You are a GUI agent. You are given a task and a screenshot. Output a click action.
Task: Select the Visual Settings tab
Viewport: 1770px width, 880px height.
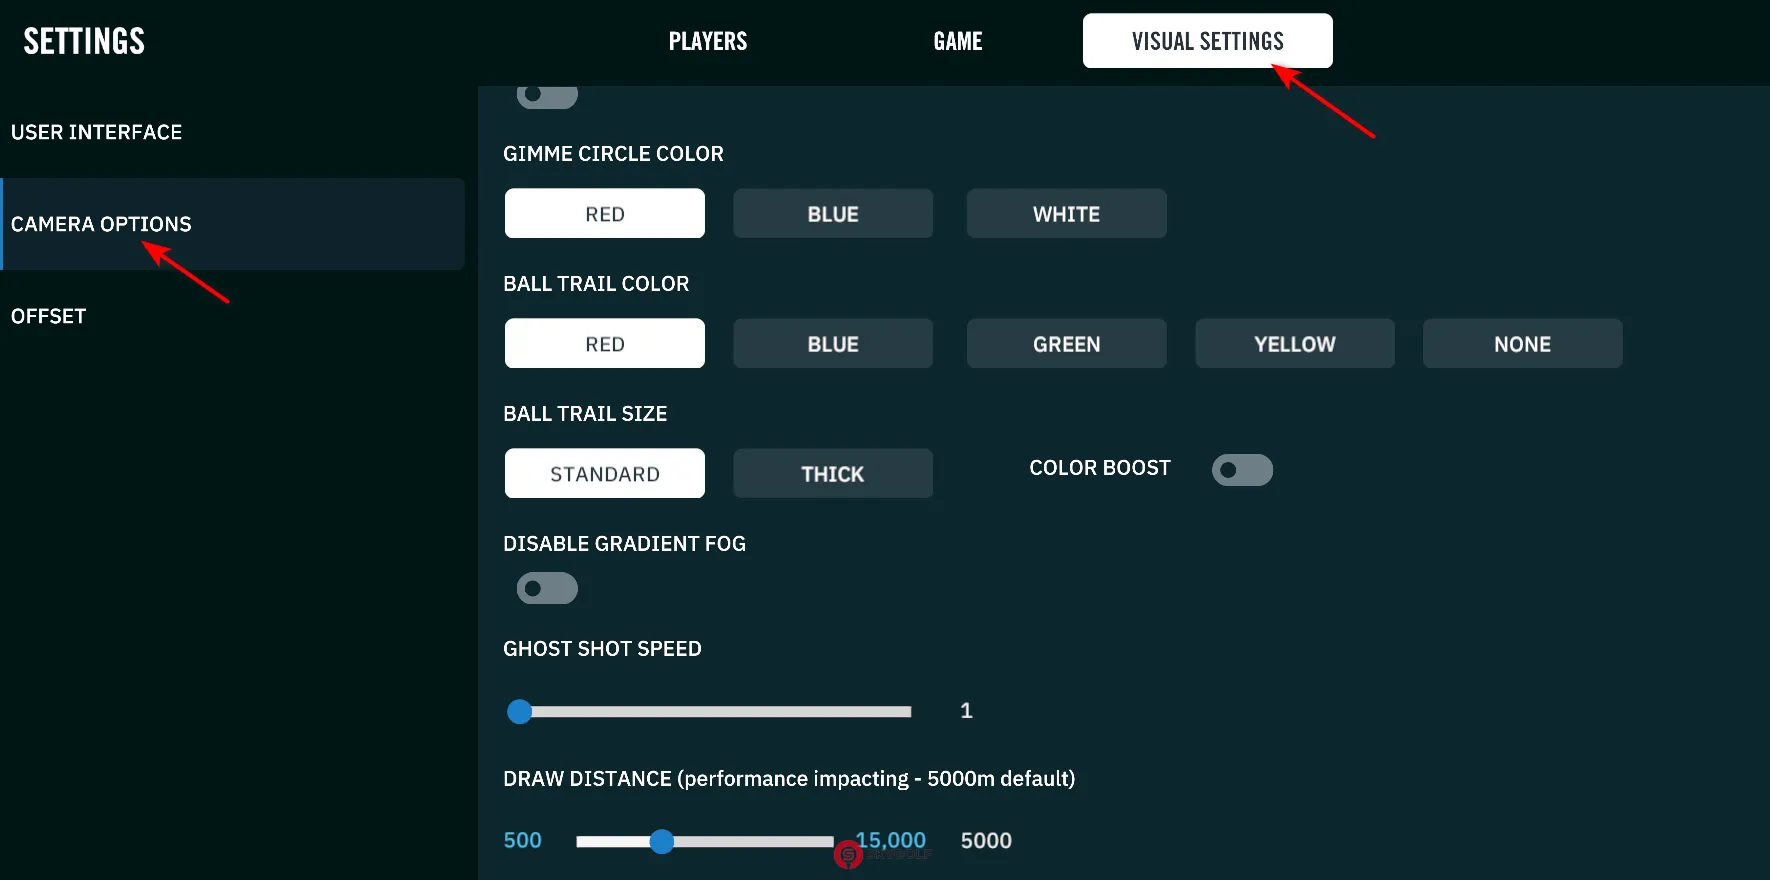(1207, 41)
